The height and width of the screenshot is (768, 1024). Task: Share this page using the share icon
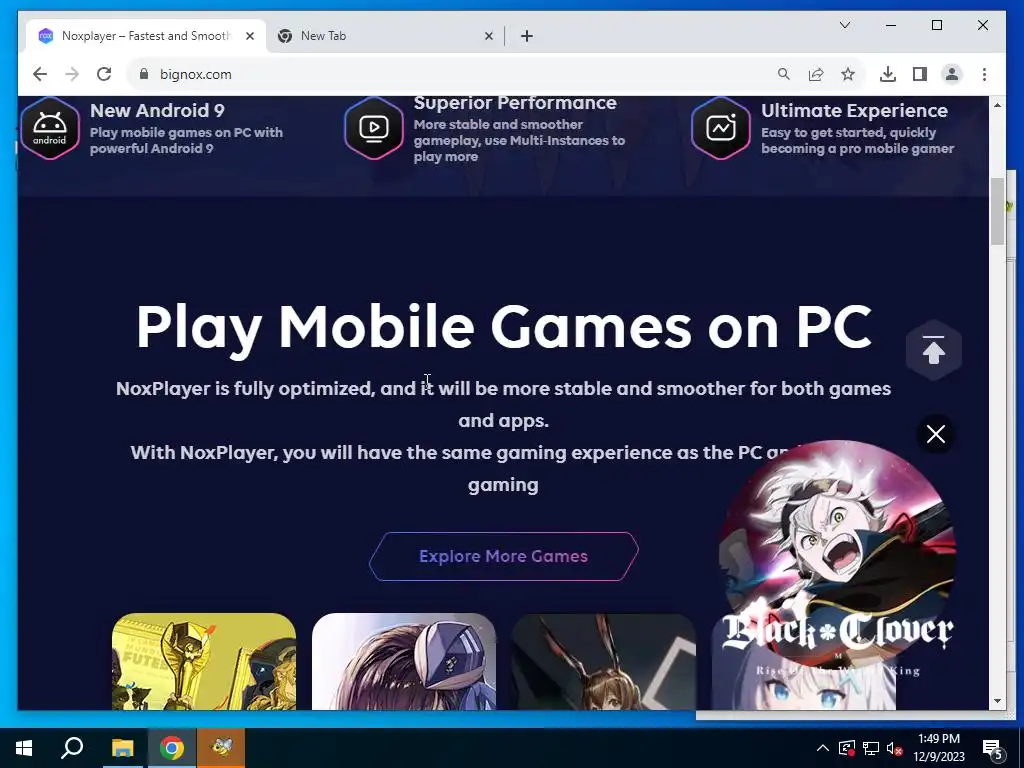click(816, 74)
